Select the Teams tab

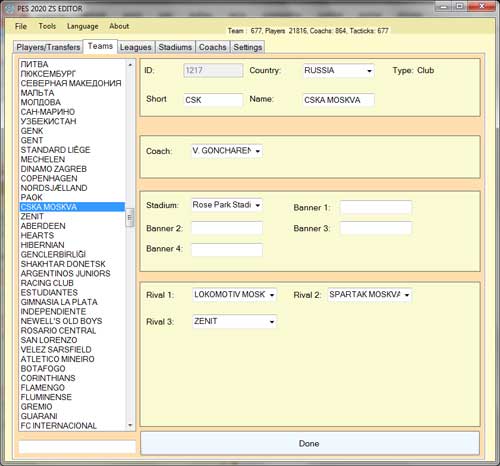[x=100, y=46]
